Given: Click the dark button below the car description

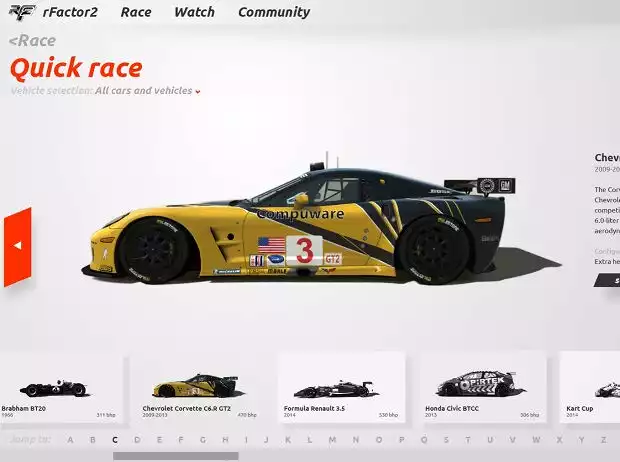Looking at the screenshot, I should tap(607, 280).
